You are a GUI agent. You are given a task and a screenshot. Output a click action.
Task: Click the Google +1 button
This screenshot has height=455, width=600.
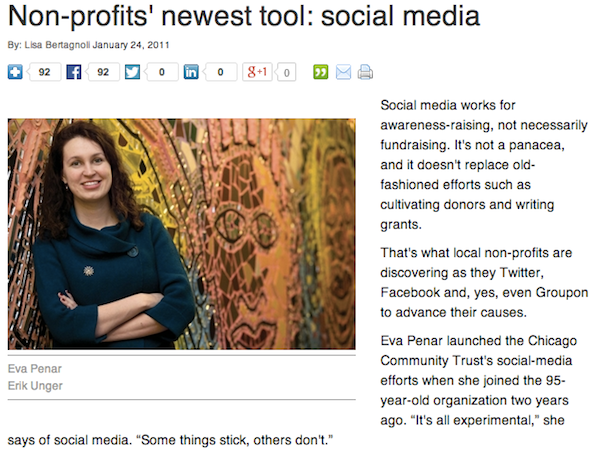pyautogui.click(x=258, y=72)
